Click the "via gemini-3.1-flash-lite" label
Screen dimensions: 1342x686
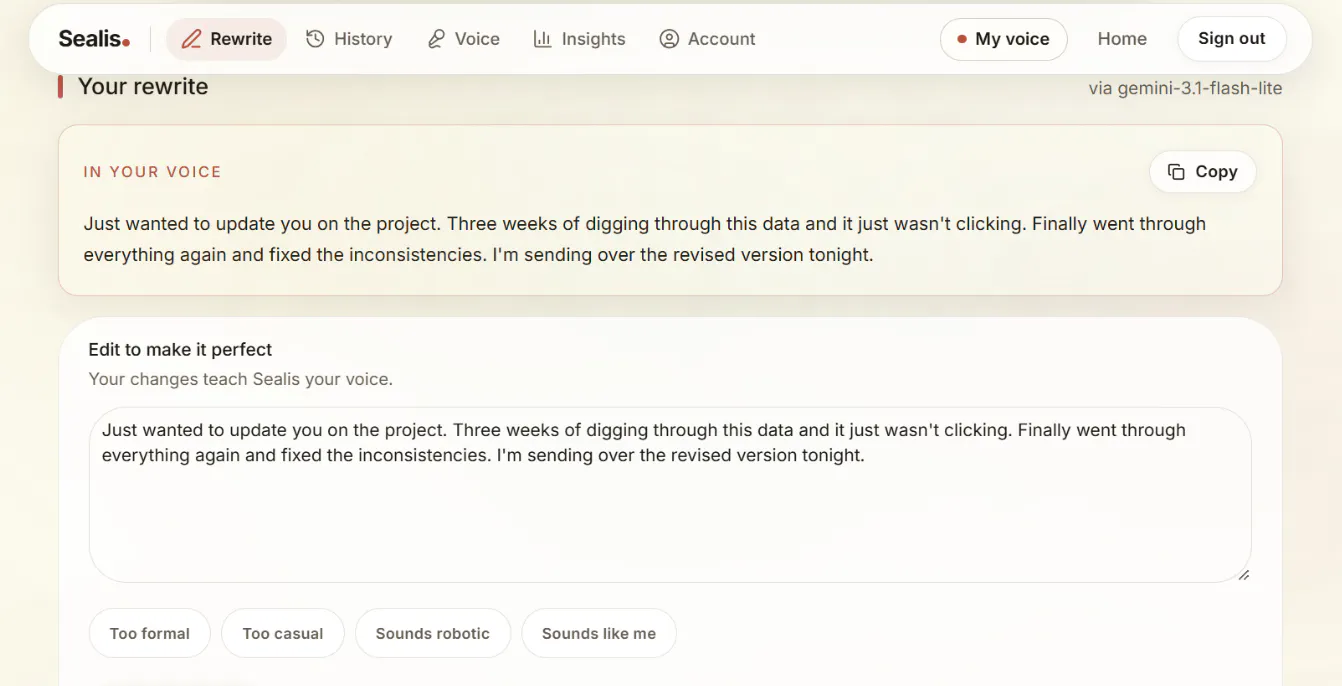[x=1185, y=88]
